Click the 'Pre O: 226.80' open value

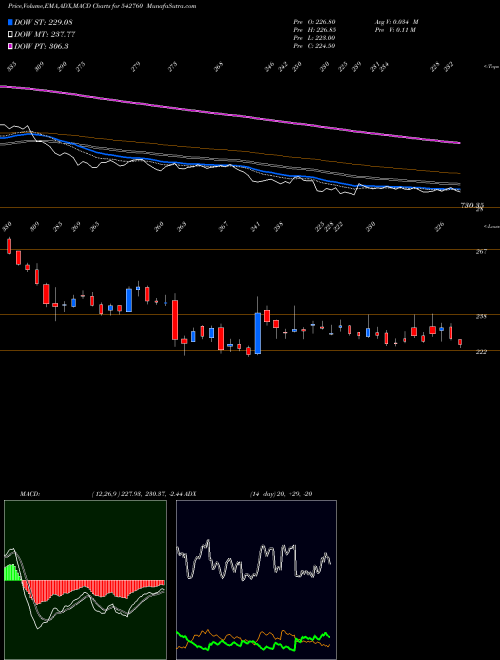point(314,22)
